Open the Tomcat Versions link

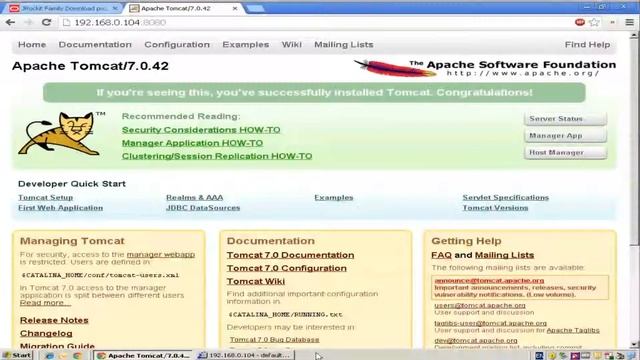point(495,208)
